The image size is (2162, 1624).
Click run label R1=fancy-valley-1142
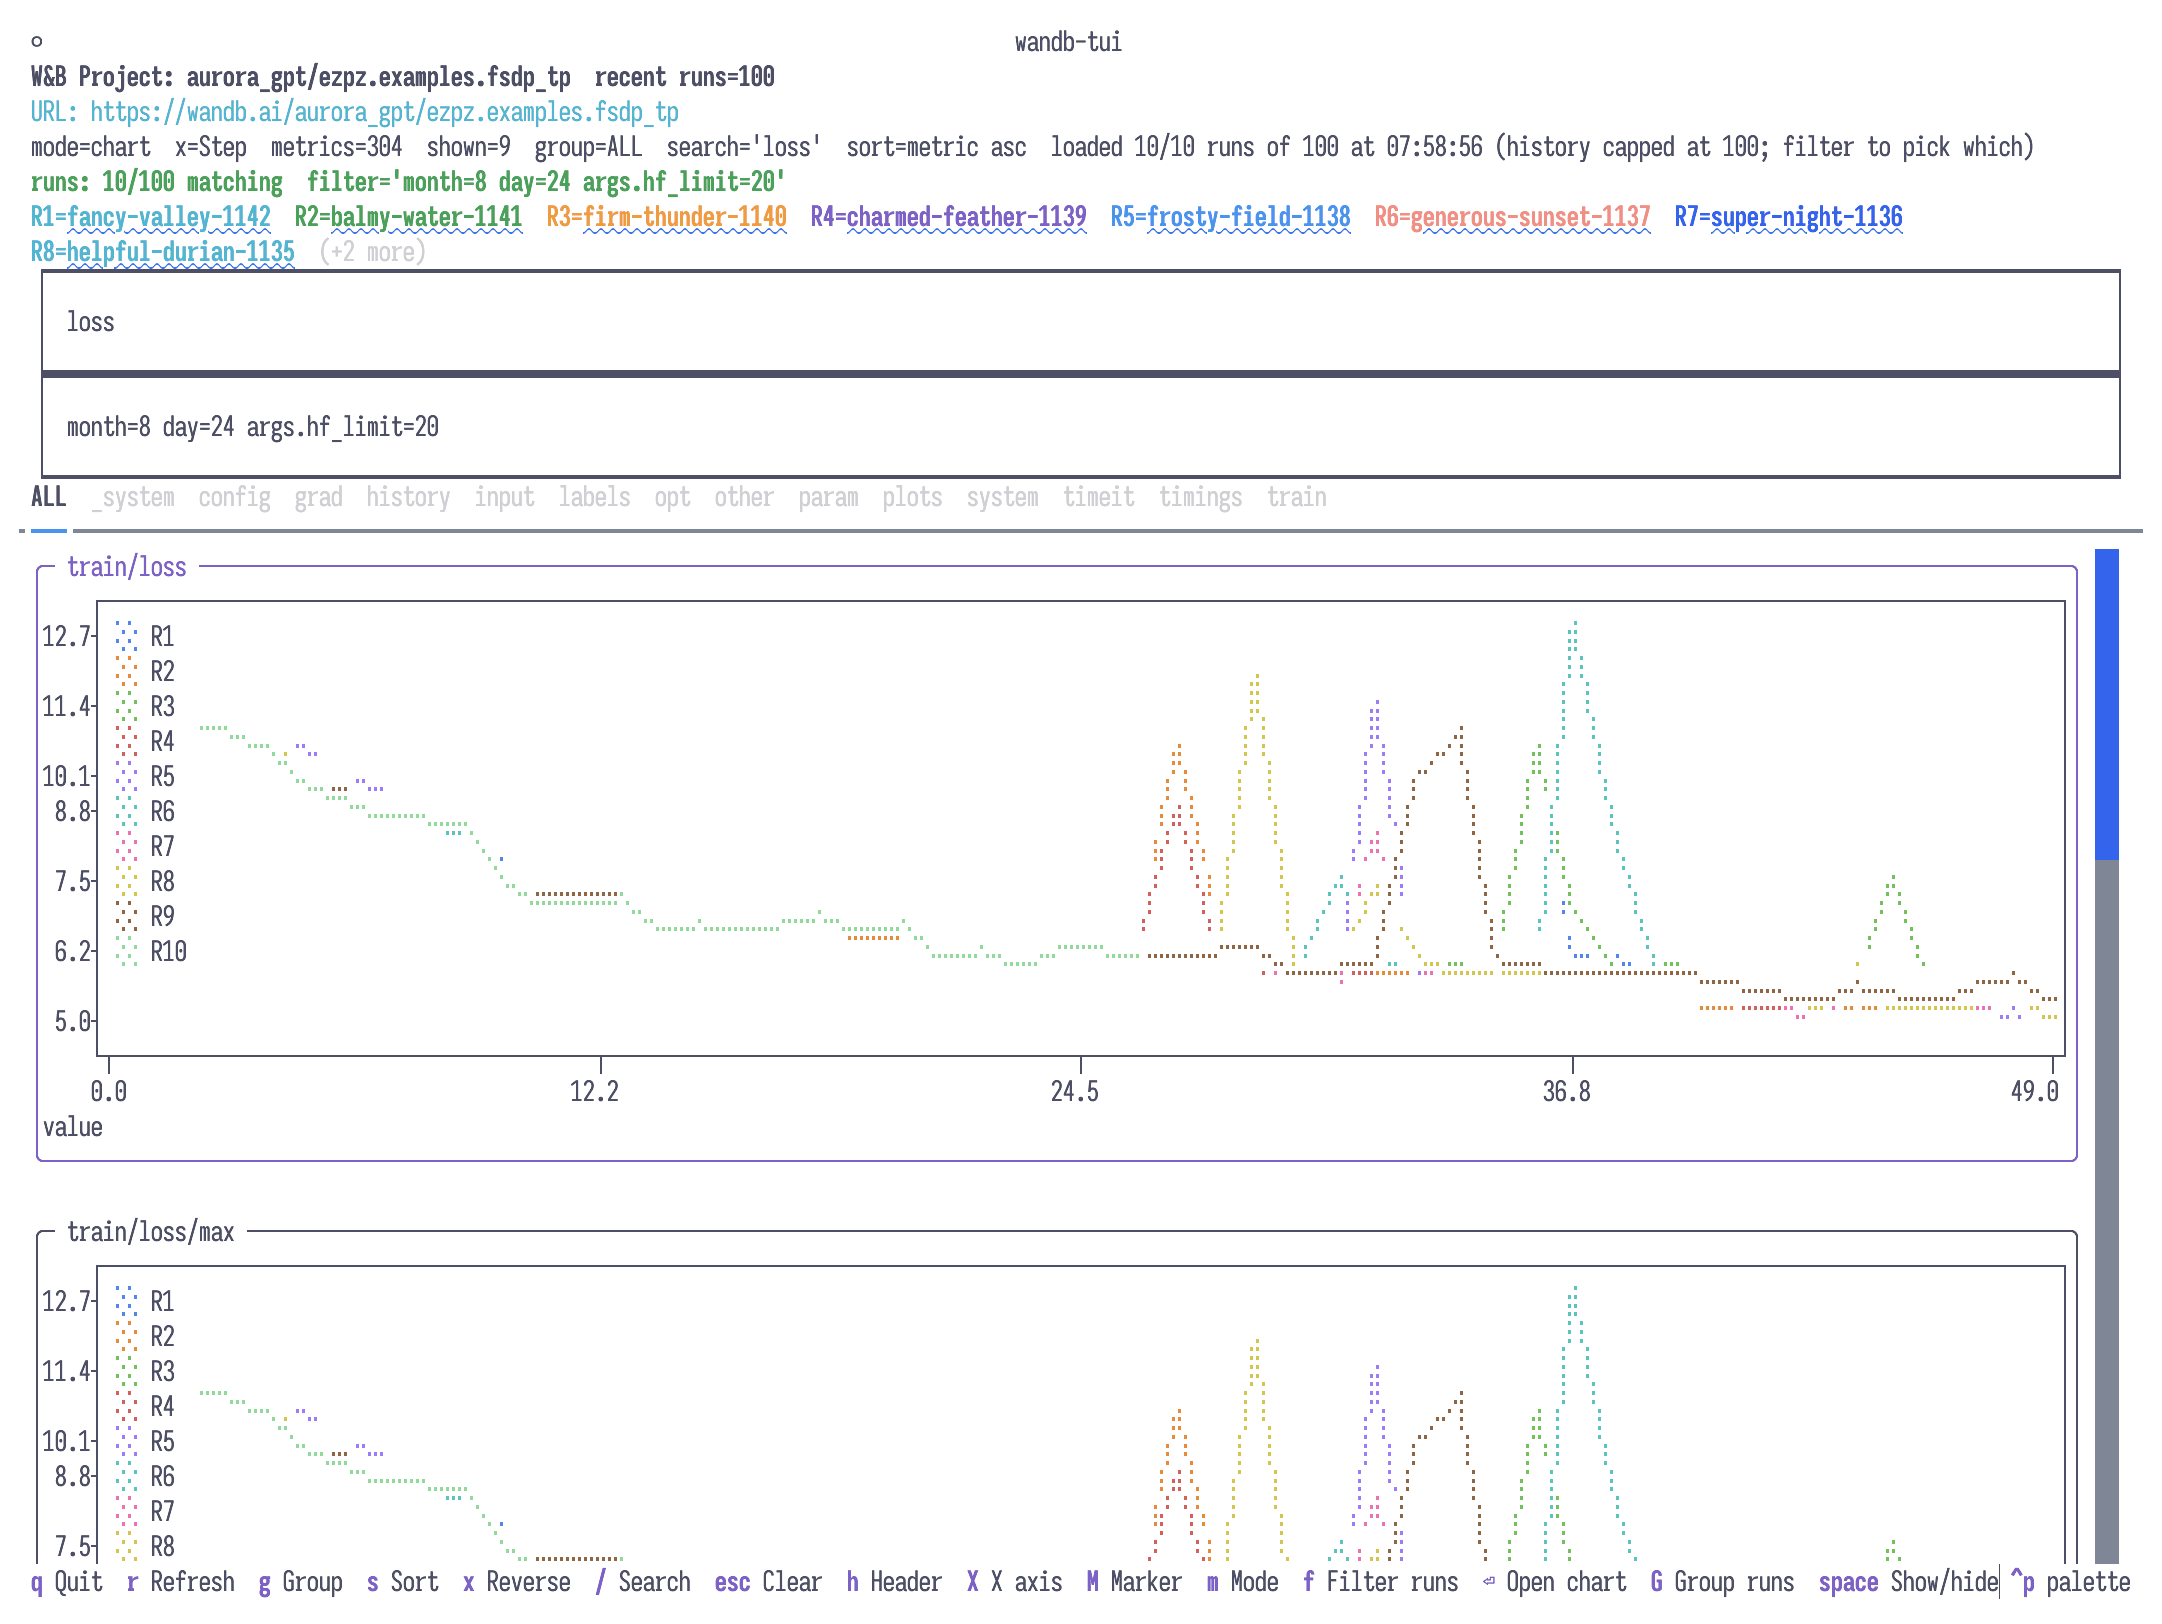151,217
